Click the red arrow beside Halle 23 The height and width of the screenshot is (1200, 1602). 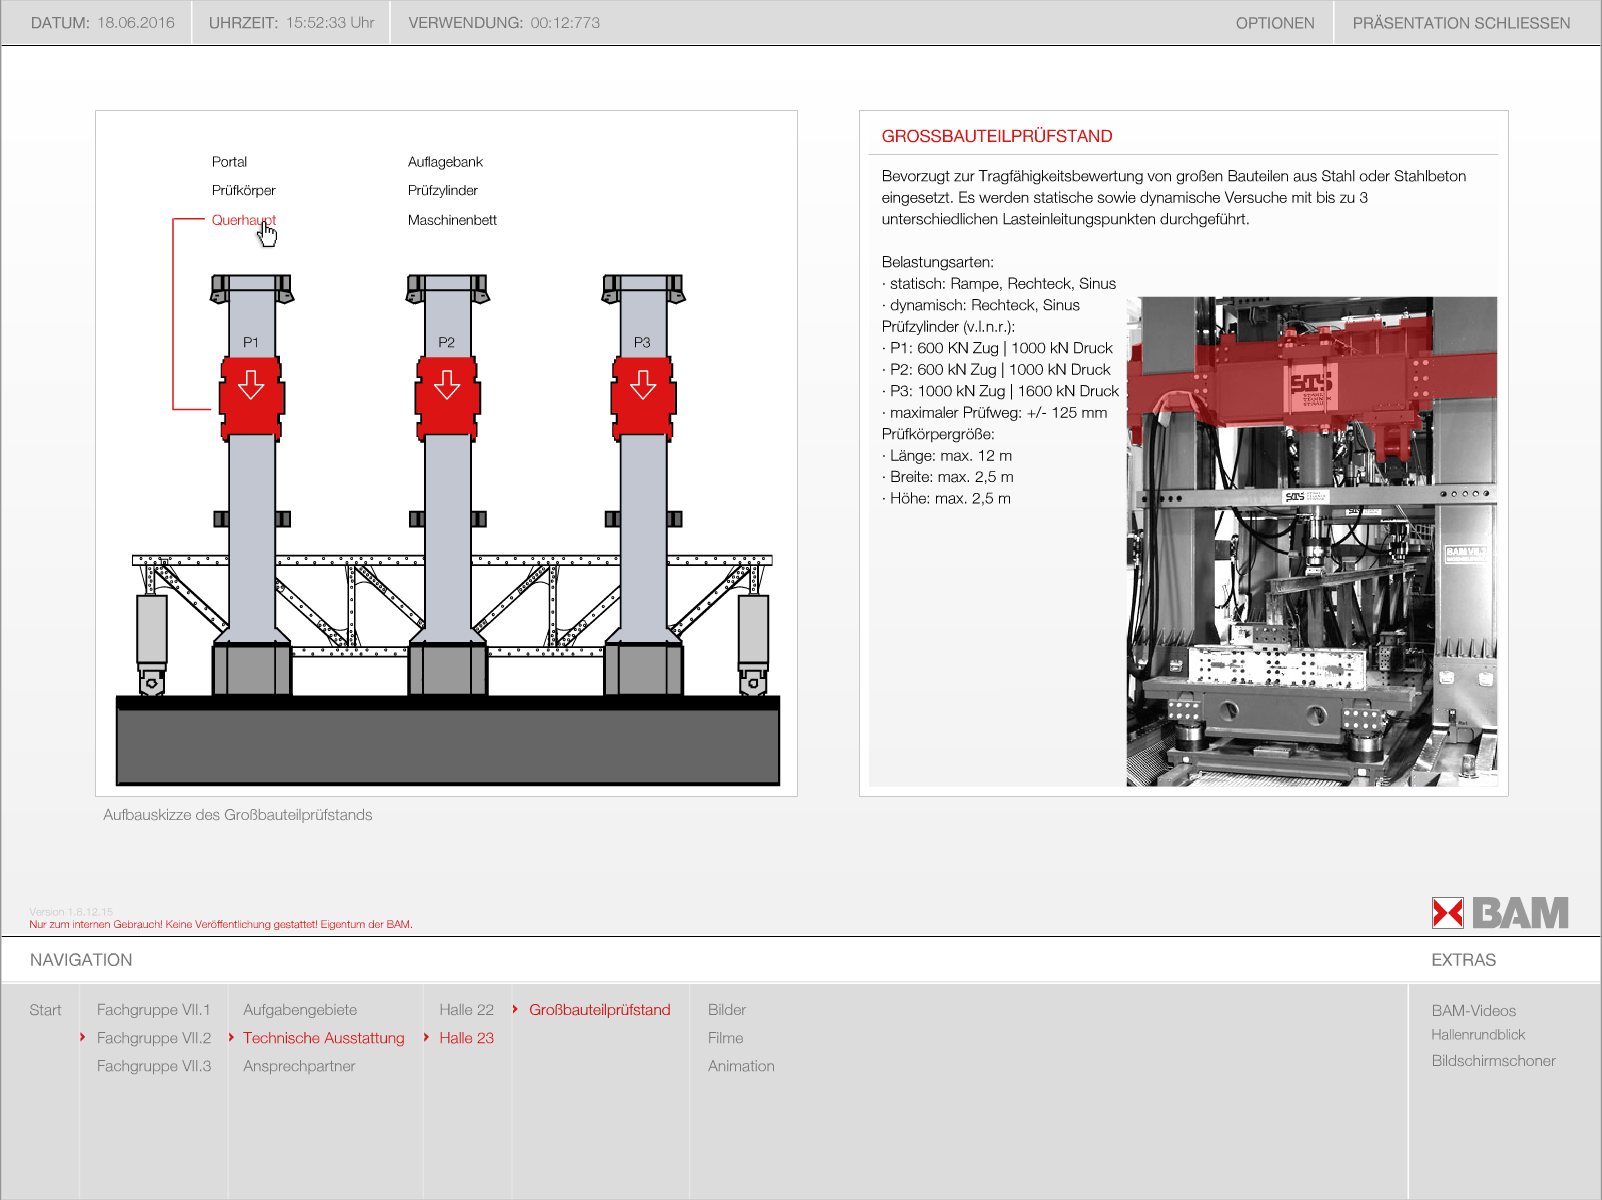coord(427,1038)
